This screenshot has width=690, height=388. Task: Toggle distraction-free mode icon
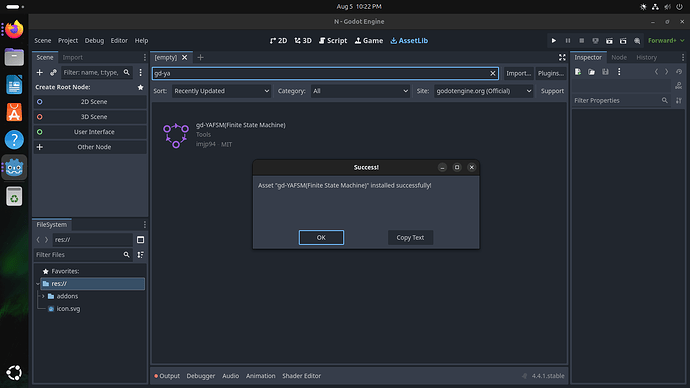click(562, 57)
